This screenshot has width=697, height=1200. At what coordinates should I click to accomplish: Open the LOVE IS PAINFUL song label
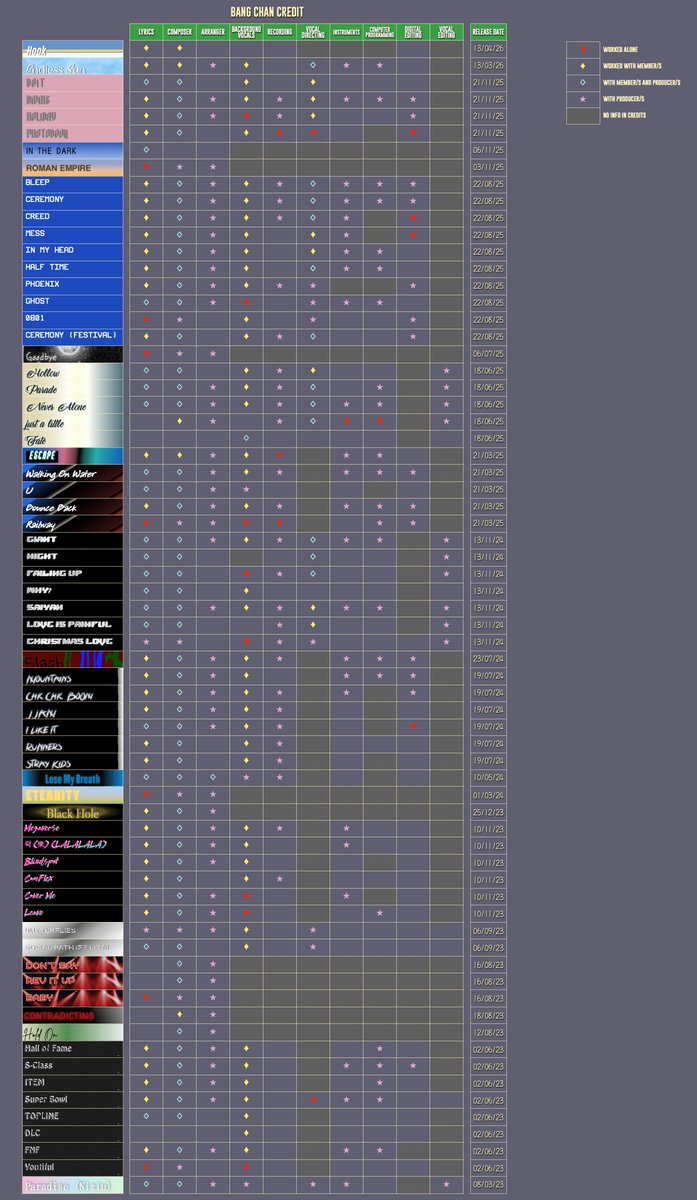pyautogui.click(x=73, y=624)
